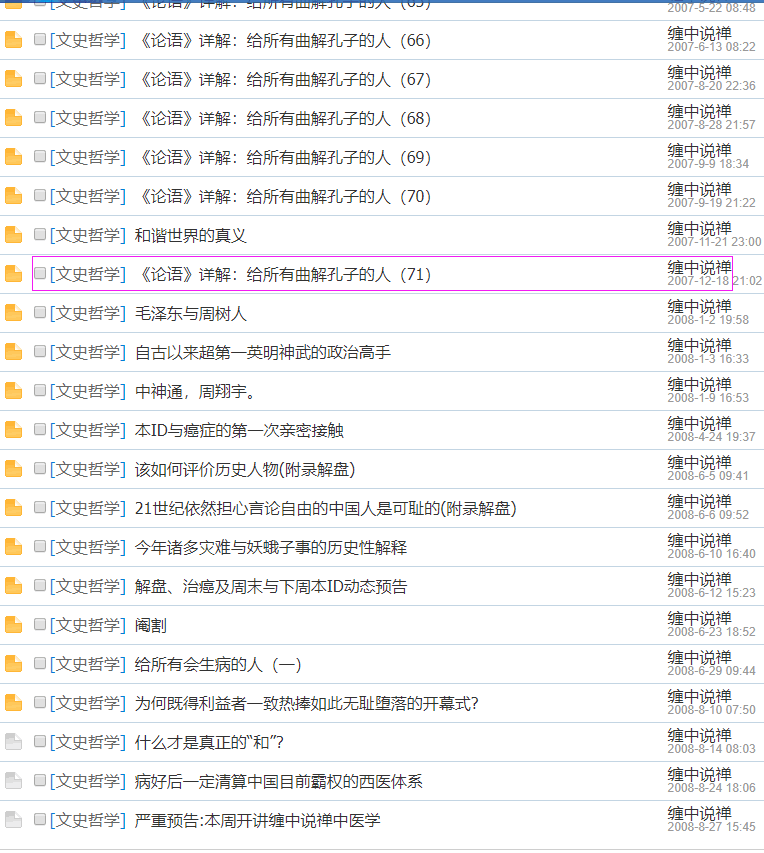This screenshot has height=853, width=764.
Task: Select checkbox for 《论语》详解 (67)
Action: pyautogui.click(x=40, y=78)
